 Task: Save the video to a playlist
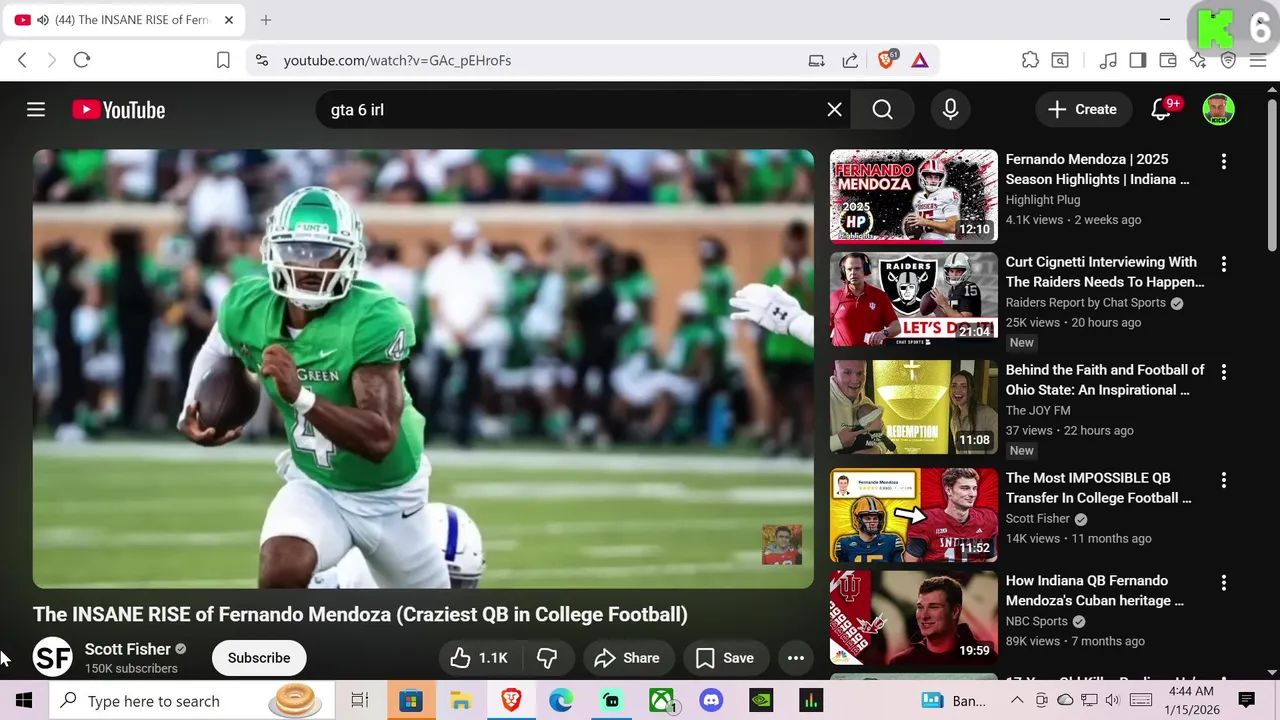(725, 658)
